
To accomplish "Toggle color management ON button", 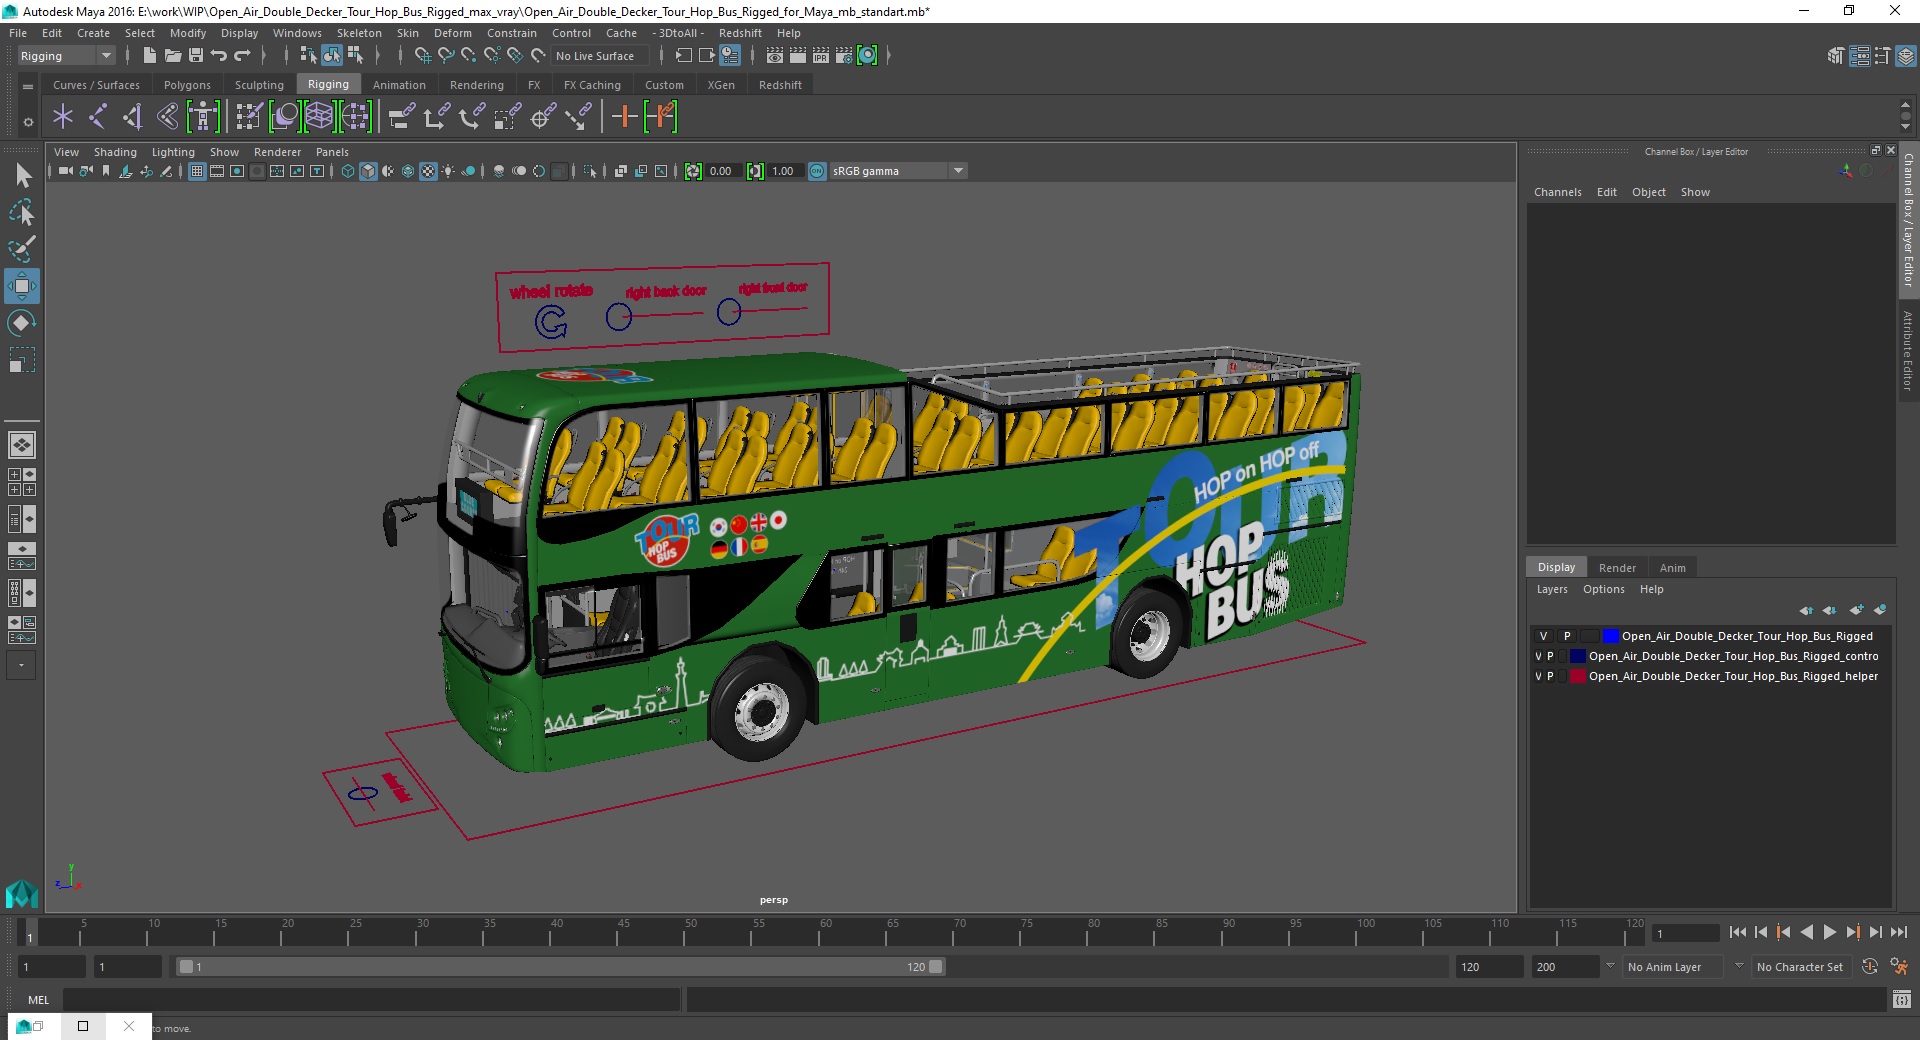I will [x=817, y=171].
